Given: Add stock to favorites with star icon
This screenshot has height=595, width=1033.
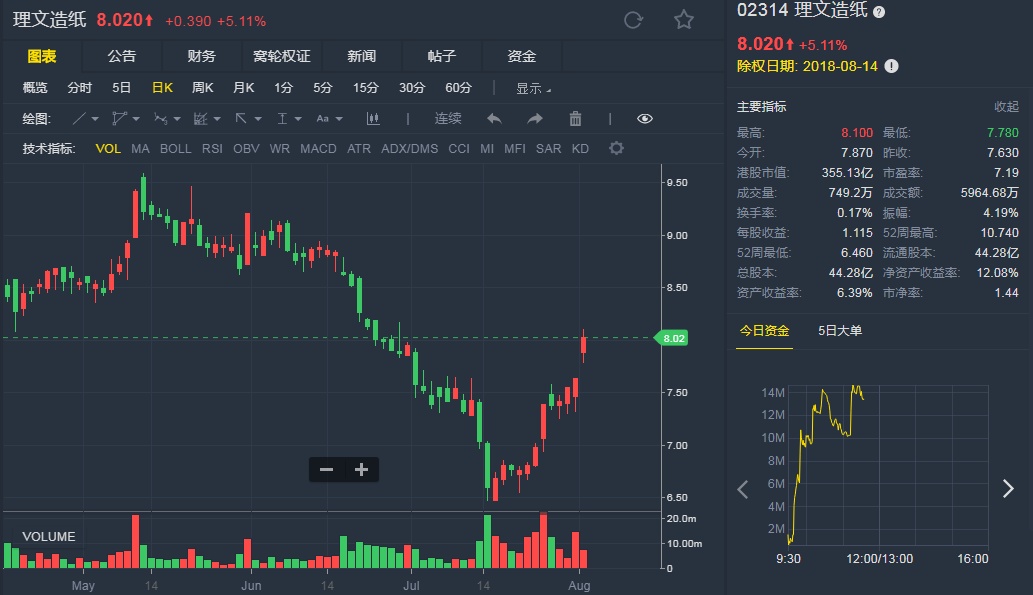Looking at the screenshot, I should [684, 20].
